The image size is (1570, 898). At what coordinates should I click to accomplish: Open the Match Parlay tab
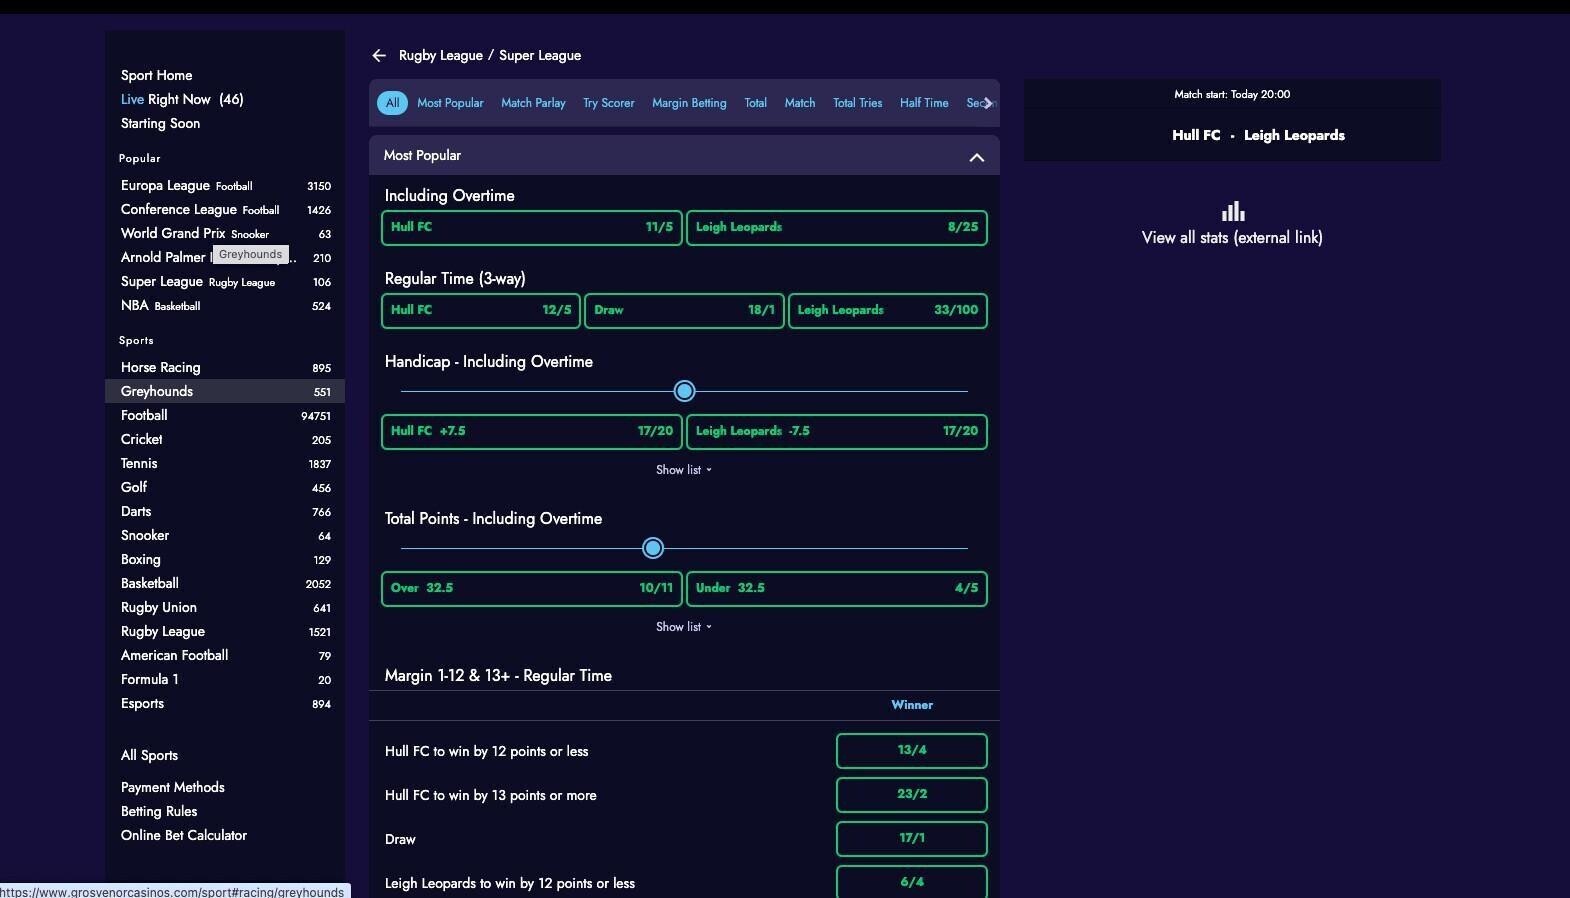[x=533, y=103]
